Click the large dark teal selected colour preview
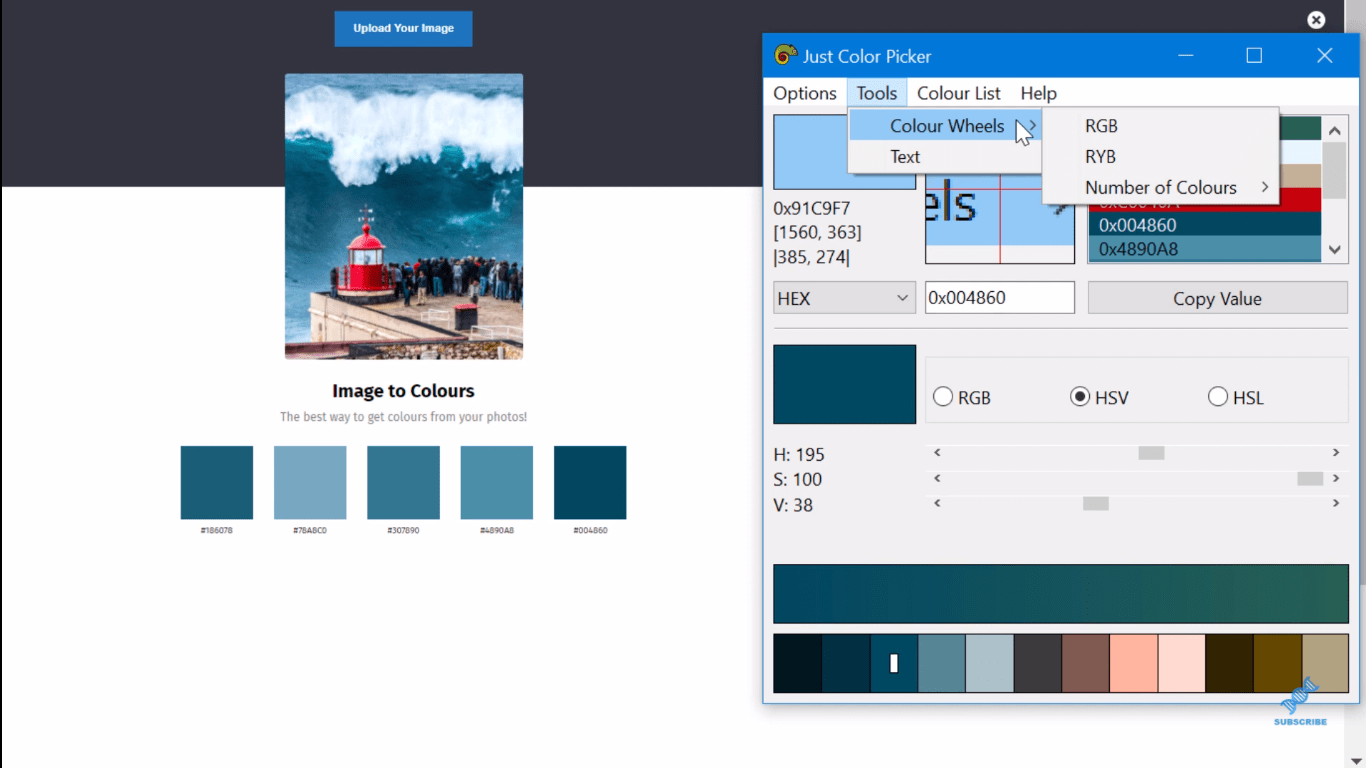This screenshot has height=768, width=1366. point(844,384)
